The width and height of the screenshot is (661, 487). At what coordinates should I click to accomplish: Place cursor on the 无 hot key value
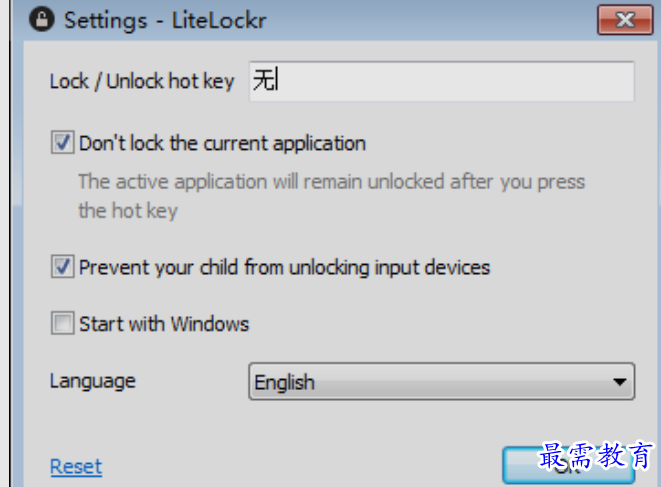point(263,80)
